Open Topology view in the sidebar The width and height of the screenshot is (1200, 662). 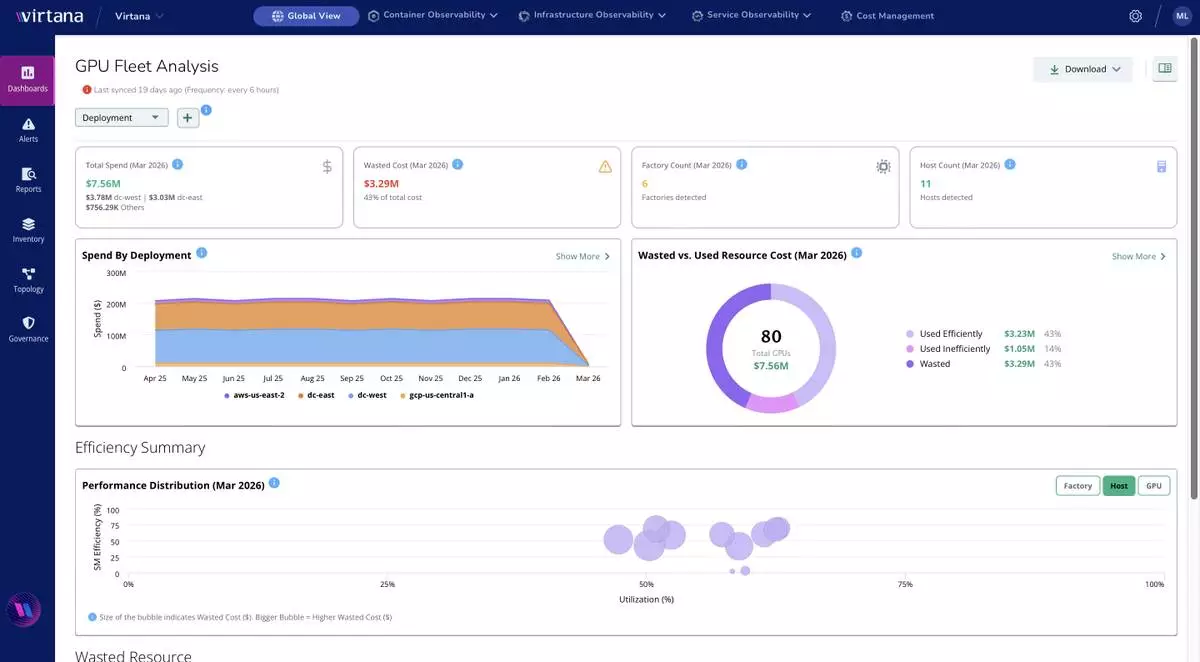point(28,278)
